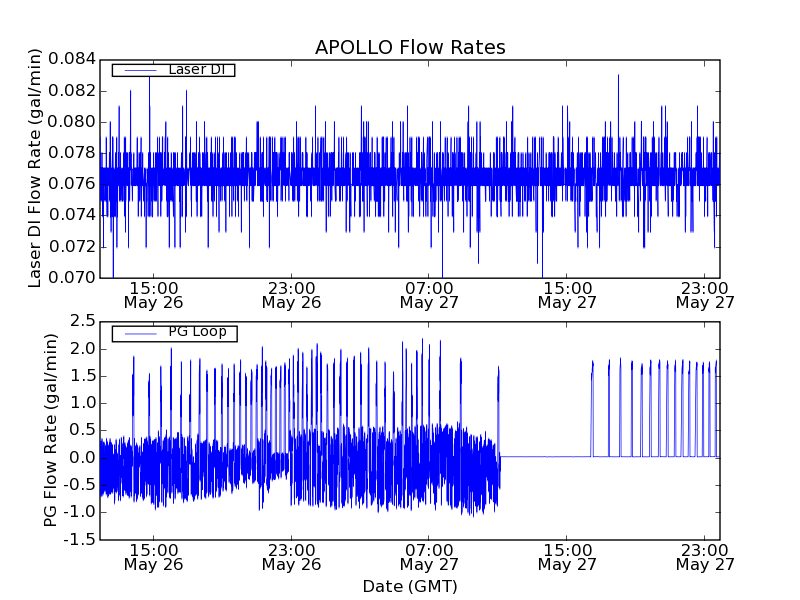Click top plot's "23:00 May 26" time tick
800x600 pixels.
pyautogui.click(x=291, y=294)
